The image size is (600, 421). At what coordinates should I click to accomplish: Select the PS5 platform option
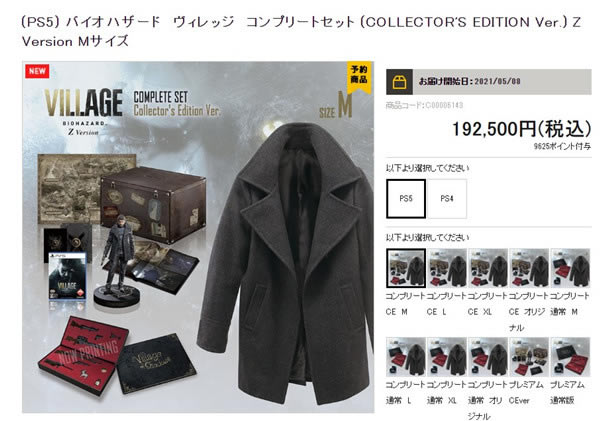coord(406,199)
